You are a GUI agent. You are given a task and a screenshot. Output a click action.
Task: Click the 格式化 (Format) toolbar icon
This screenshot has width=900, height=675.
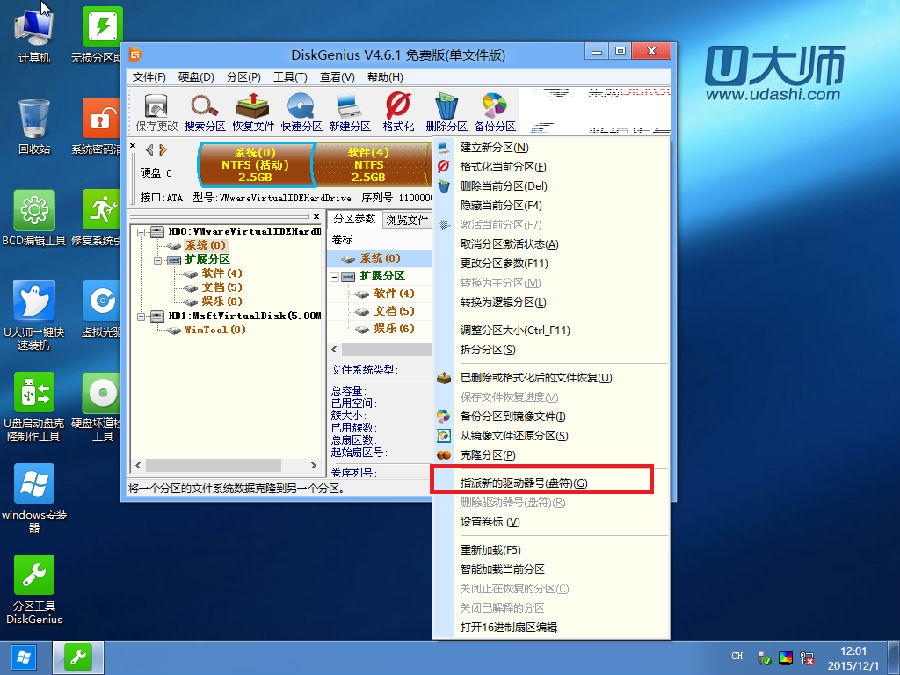[x=398, y=112]
